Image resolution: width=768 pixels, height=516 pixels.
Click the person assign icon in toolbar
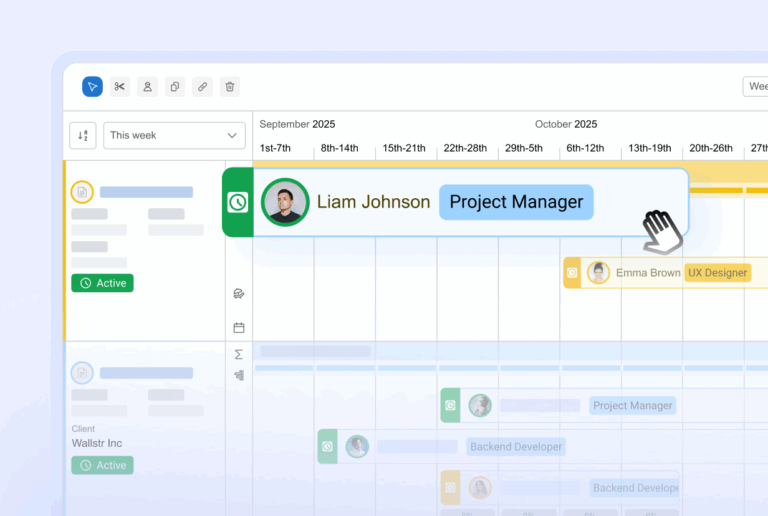147,87
